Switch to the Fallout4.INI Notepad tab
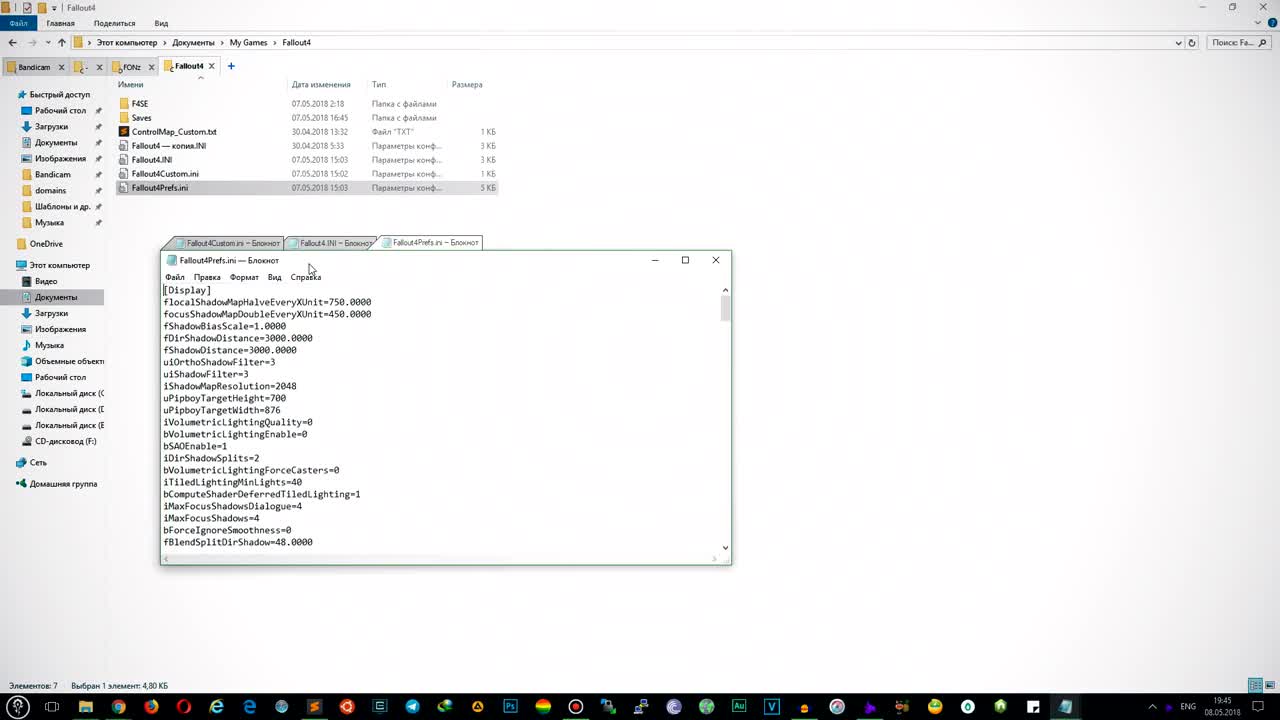The width and height of the screenshot is (1280, 720). (330, 243)
